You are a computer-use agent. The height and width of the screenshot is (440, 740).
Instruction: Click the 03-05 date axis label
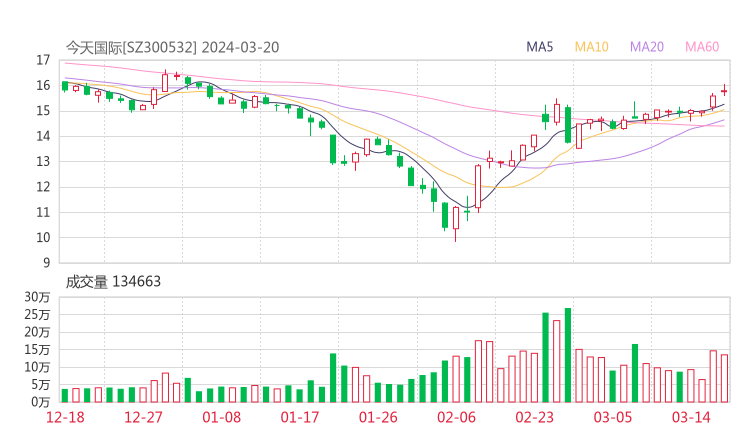(x=613, y=417)
